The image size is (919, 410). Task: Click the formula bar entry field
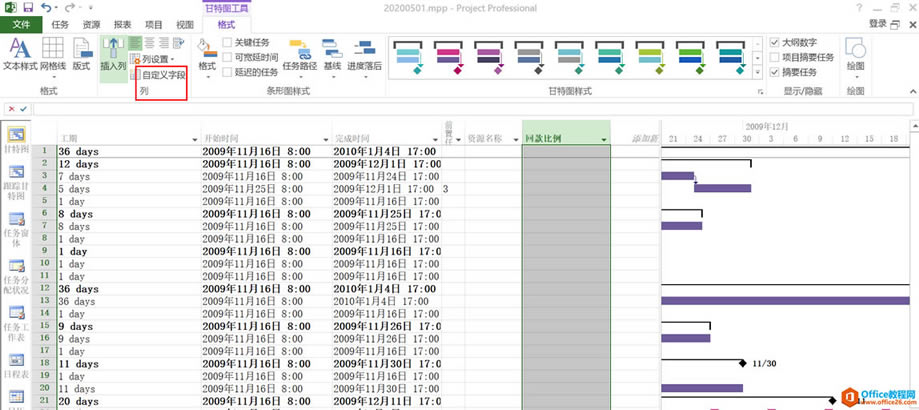click(472, 109)
